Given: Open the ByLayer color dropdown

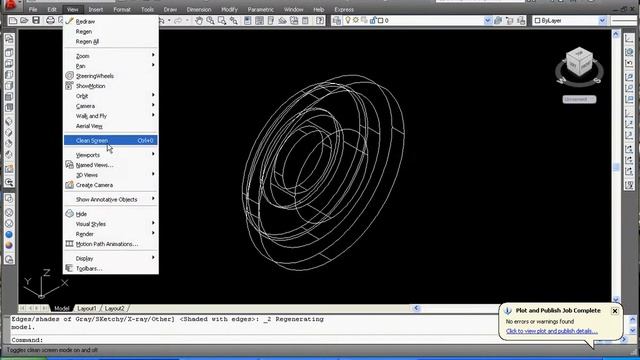Looking at the screenshot, I should [x=602, y=20].
